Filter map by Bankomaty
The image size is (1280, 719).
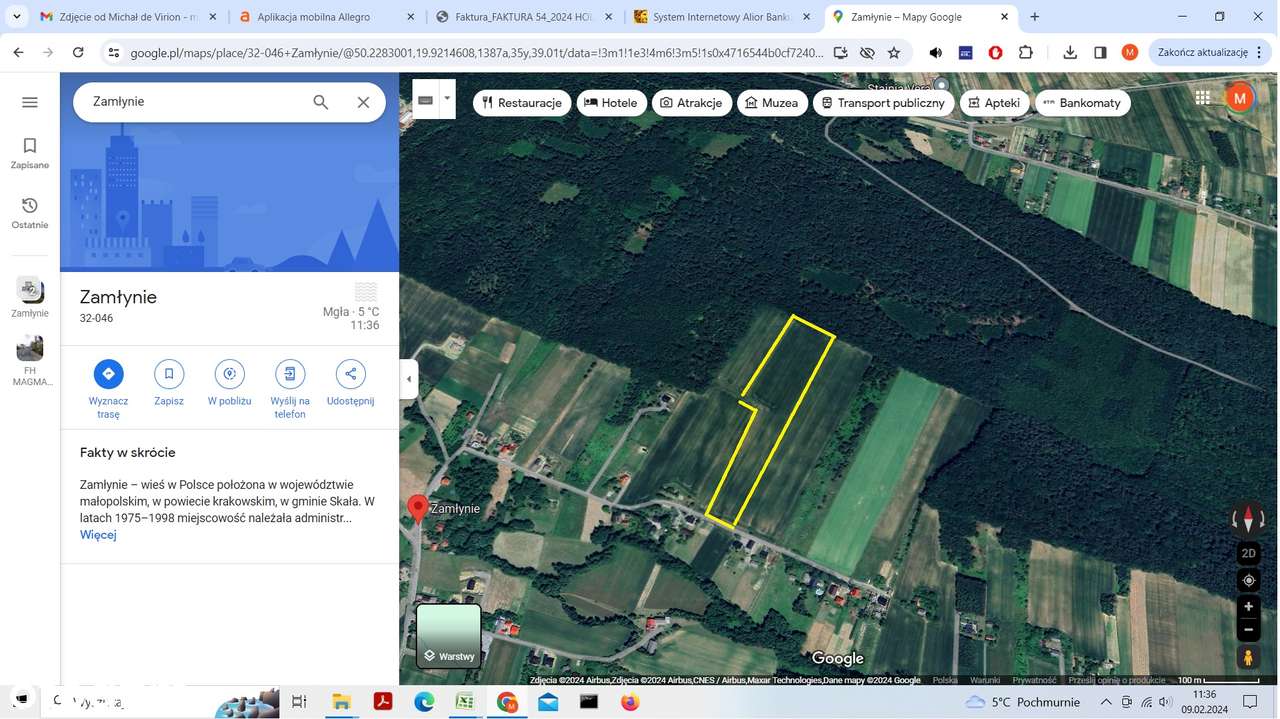tap(1083, 103)
